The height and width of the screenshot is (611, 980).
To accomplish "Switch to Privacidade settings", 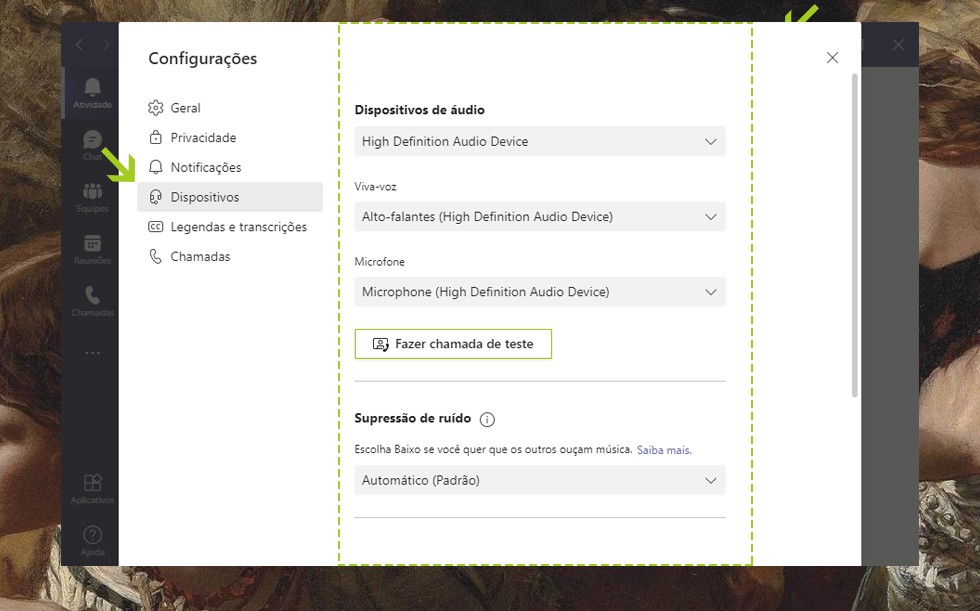I will click(203, 138).
